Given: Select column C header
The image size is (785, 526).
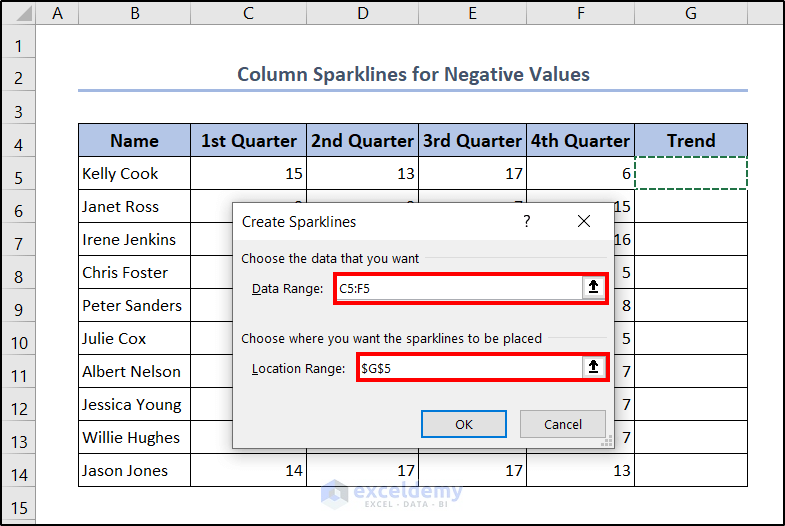Looking at the screenshot, I should point(248,13).
